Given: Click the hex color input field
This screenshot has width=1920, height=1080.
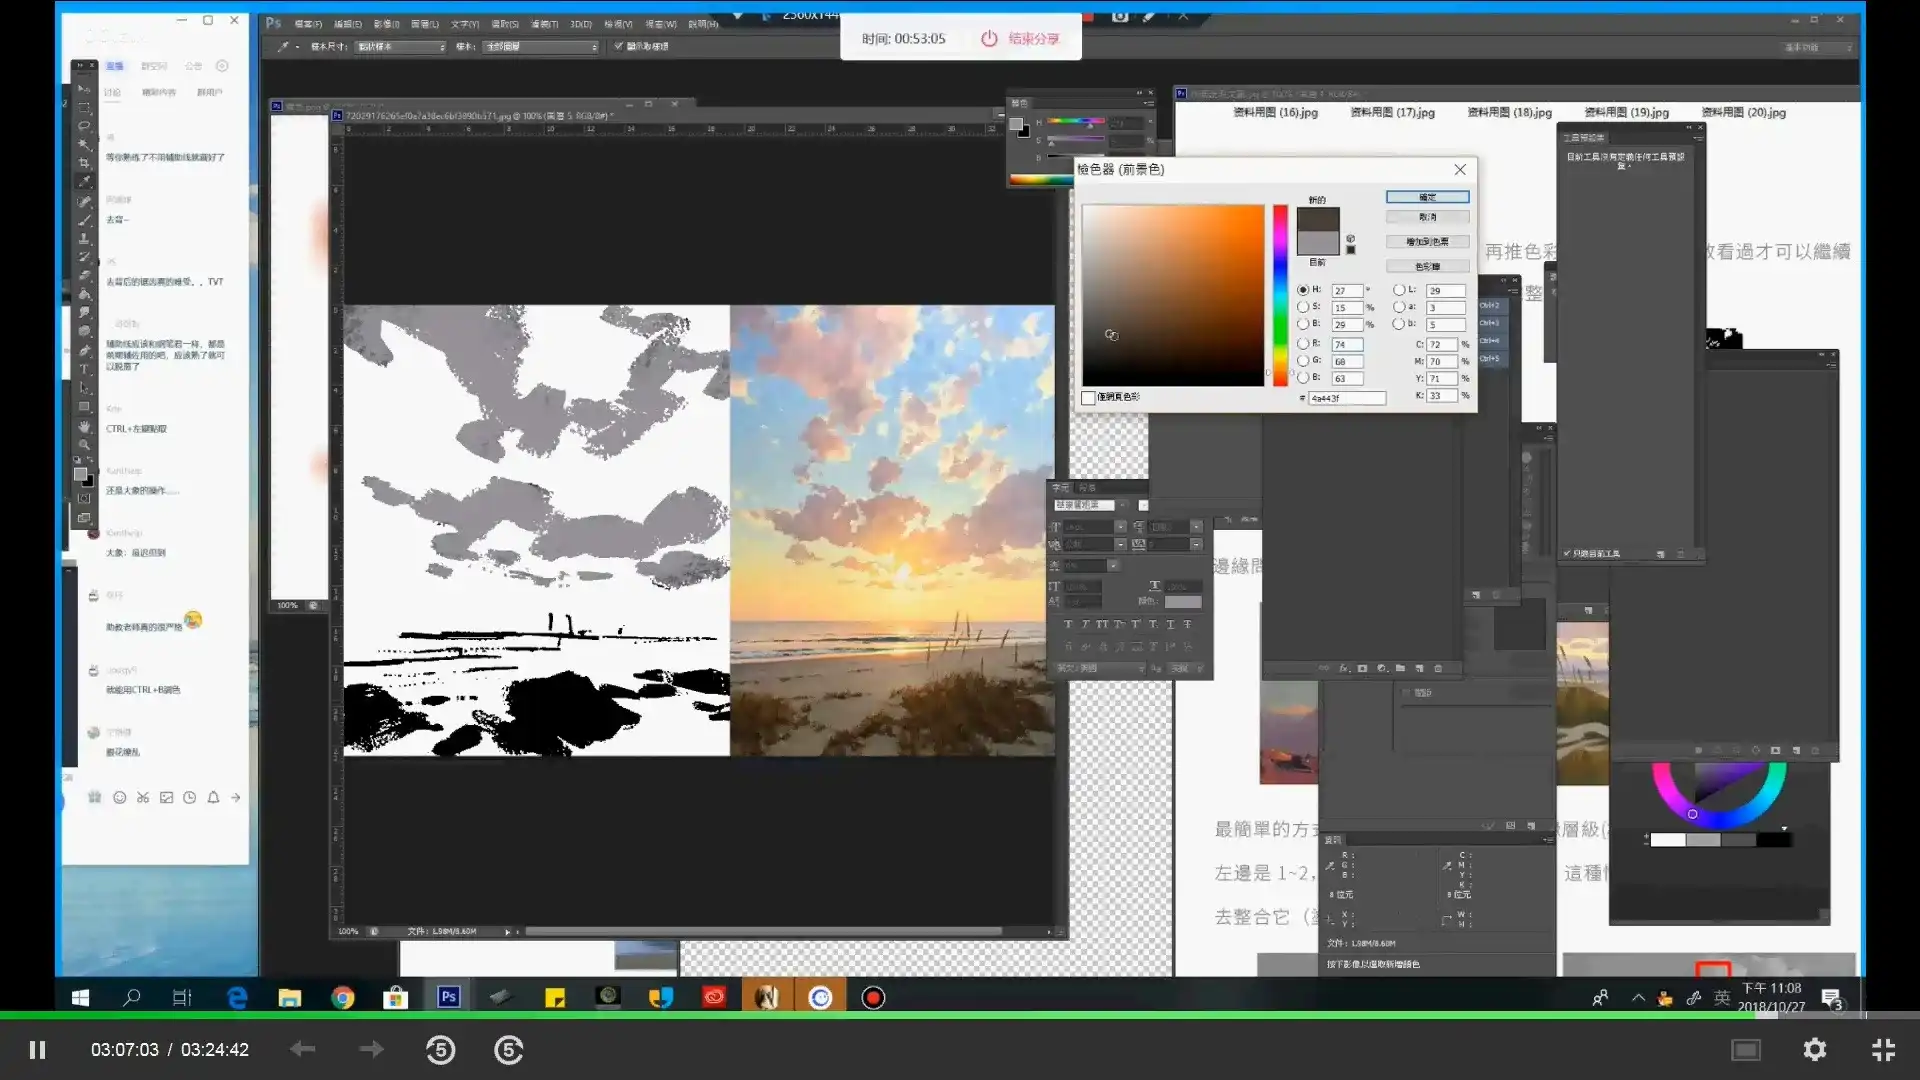Looking at the screenshot, I should click(x=1346, y=398).
